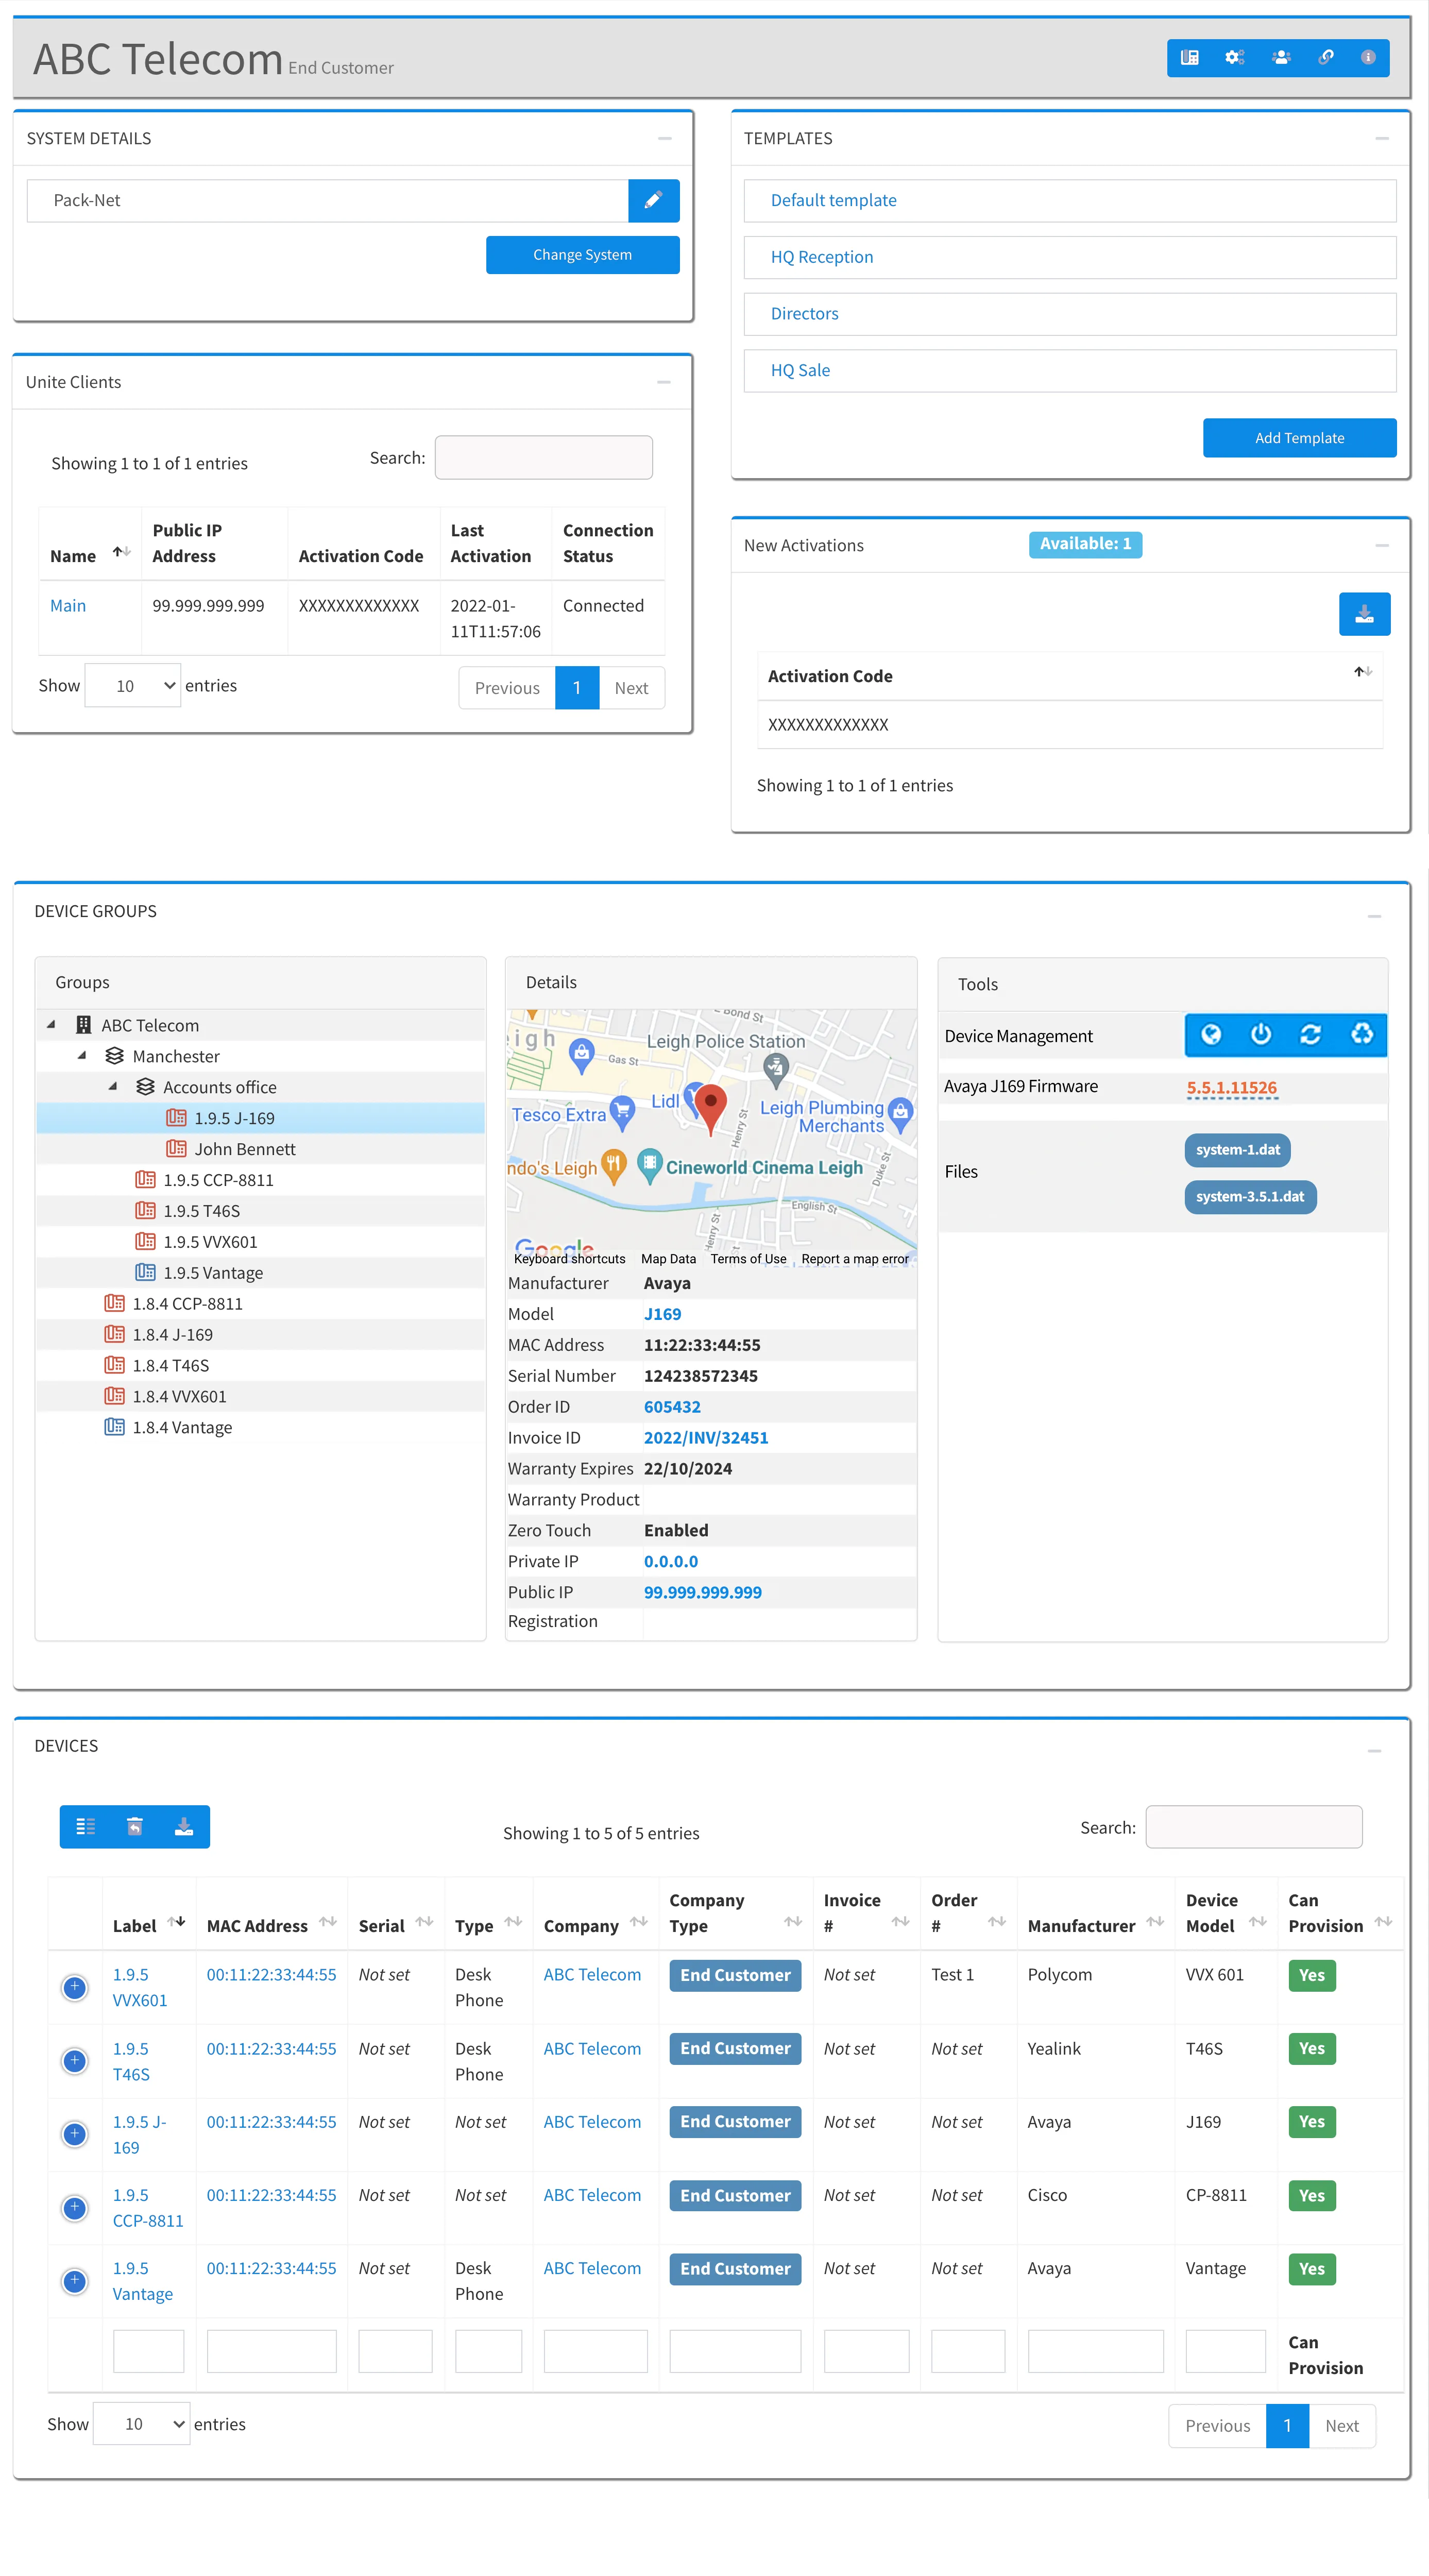This screenshot has height=2576, width=1429.
Task: Collapse the System Details panel
Action: (x=664, y=139)
